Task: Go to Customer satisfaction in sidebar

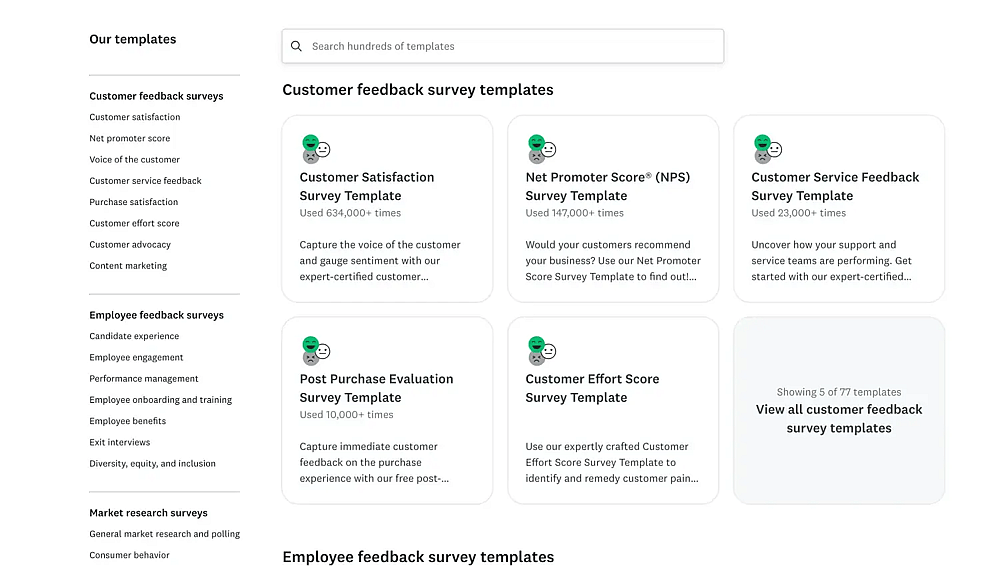Action: [x=135, y=117]
